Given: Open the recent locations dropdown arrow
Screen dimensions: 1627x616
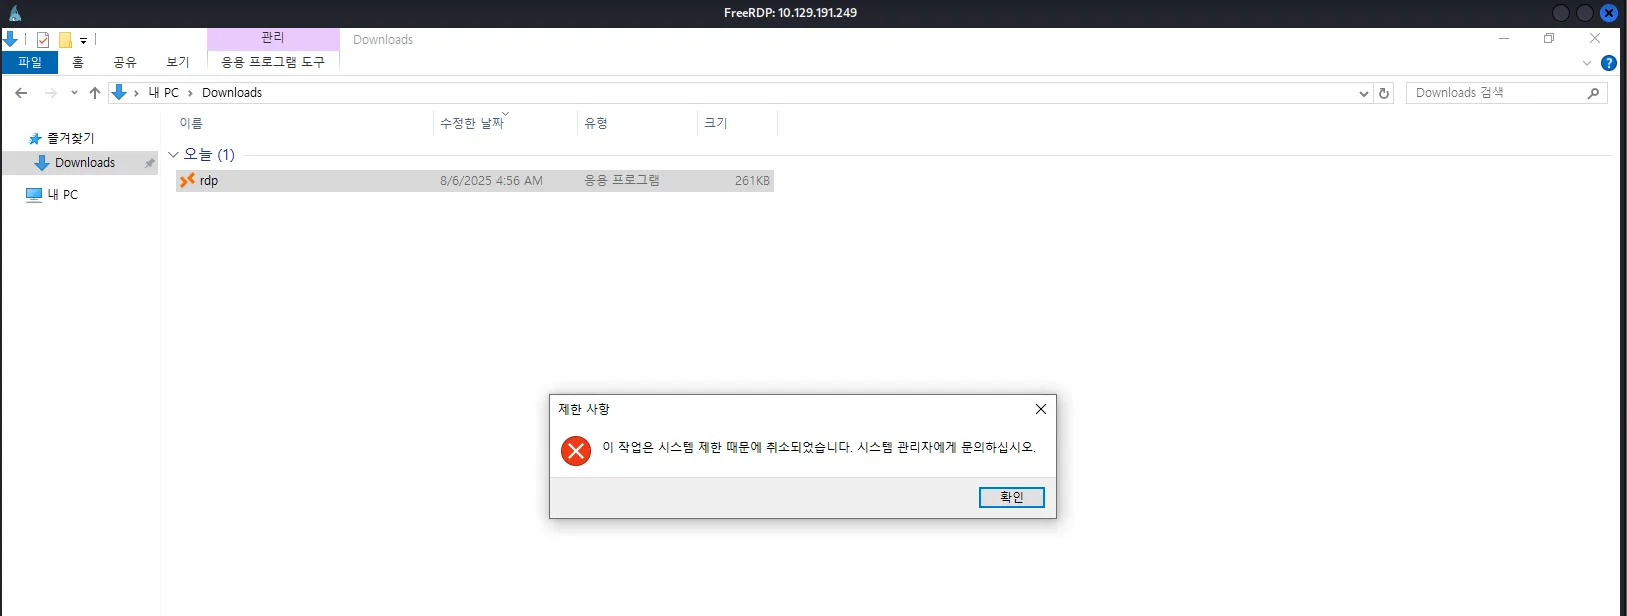Looking at the screenshot, I should point(74,93).
